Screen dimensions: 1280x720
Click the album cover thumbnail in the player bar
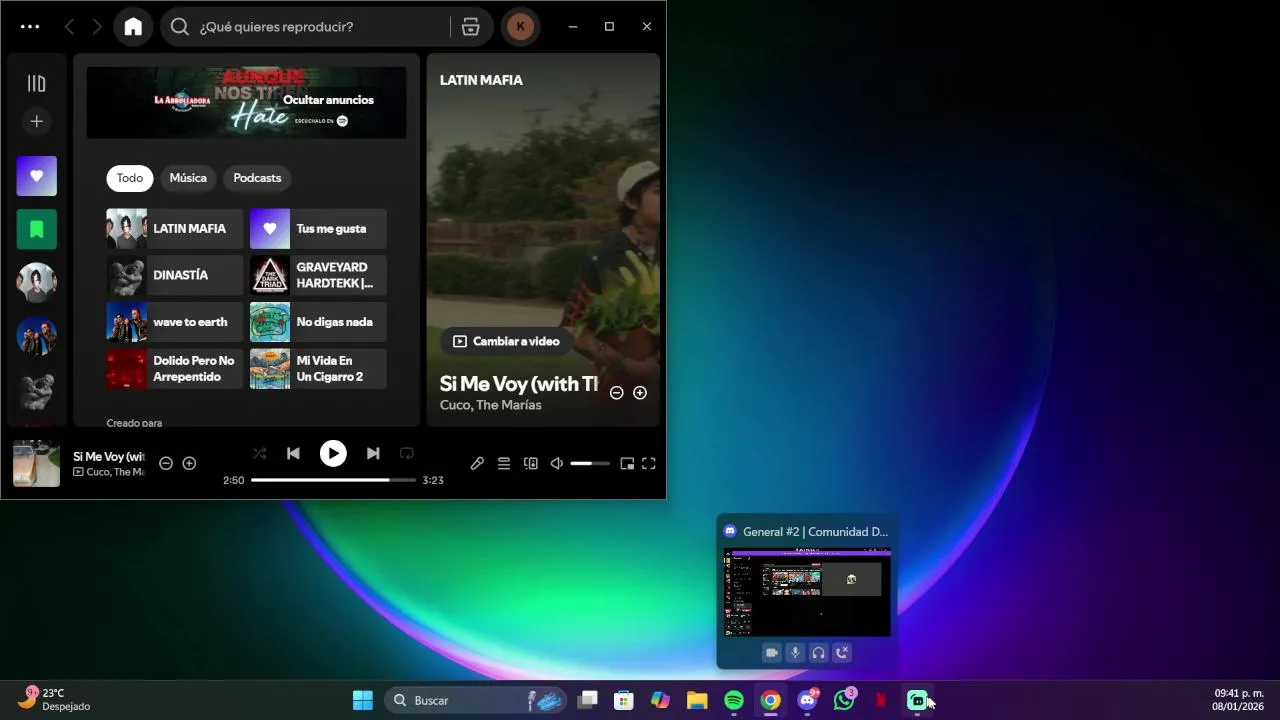pos(36,463)
